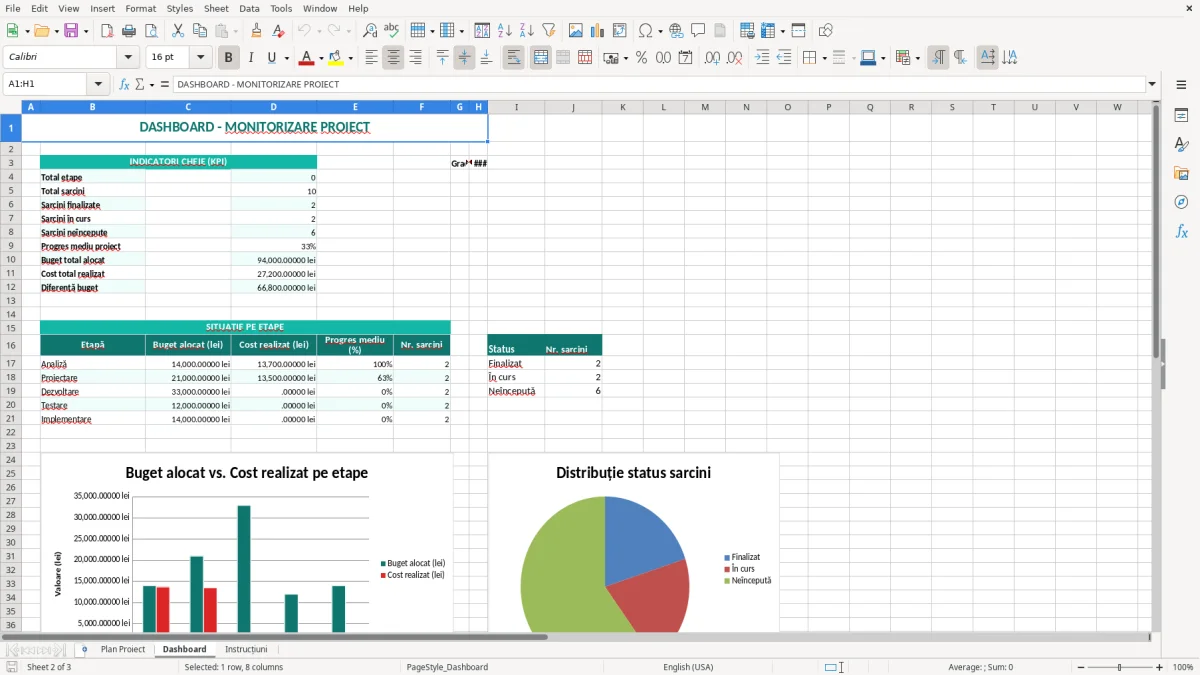Click in the formula input line
1200x675 pixels.
(658, 84)
